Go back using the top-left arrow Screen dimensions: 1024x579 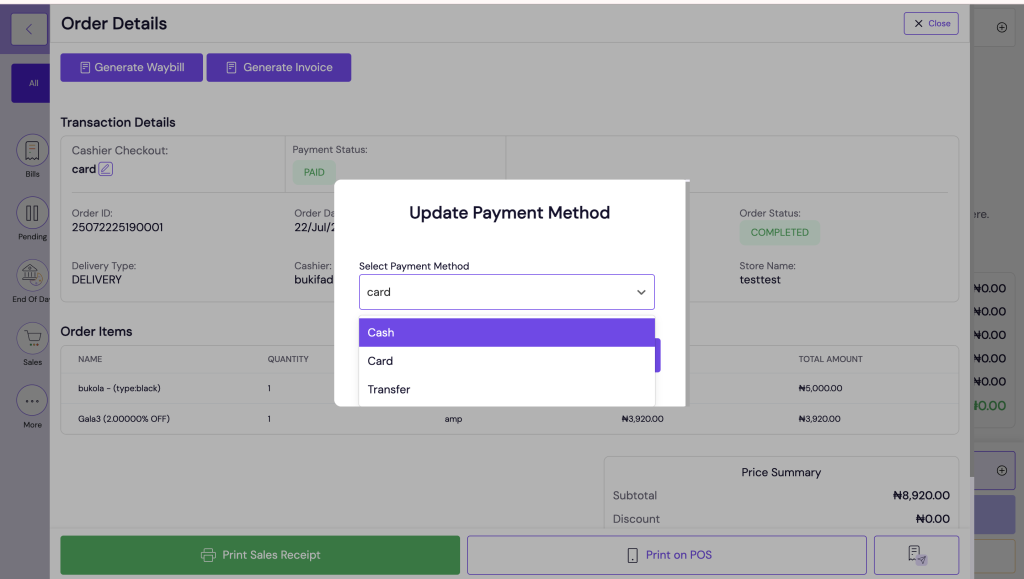[28, 28]
